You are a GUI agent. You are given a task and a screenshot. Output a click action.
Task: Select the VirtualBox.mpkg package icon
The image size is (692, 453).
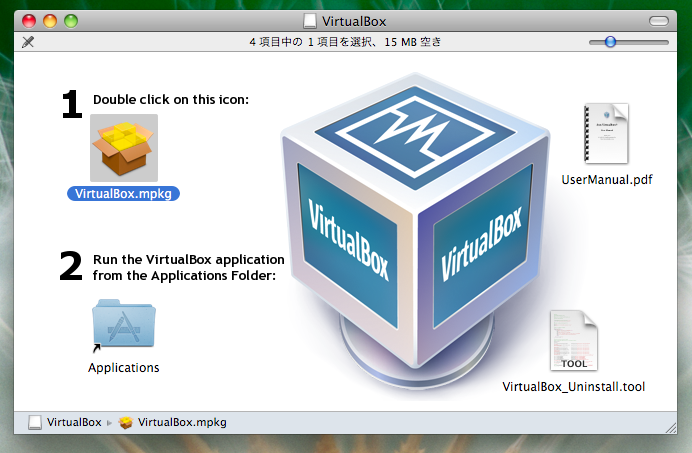pyautogui.click(x=123, y=148)
